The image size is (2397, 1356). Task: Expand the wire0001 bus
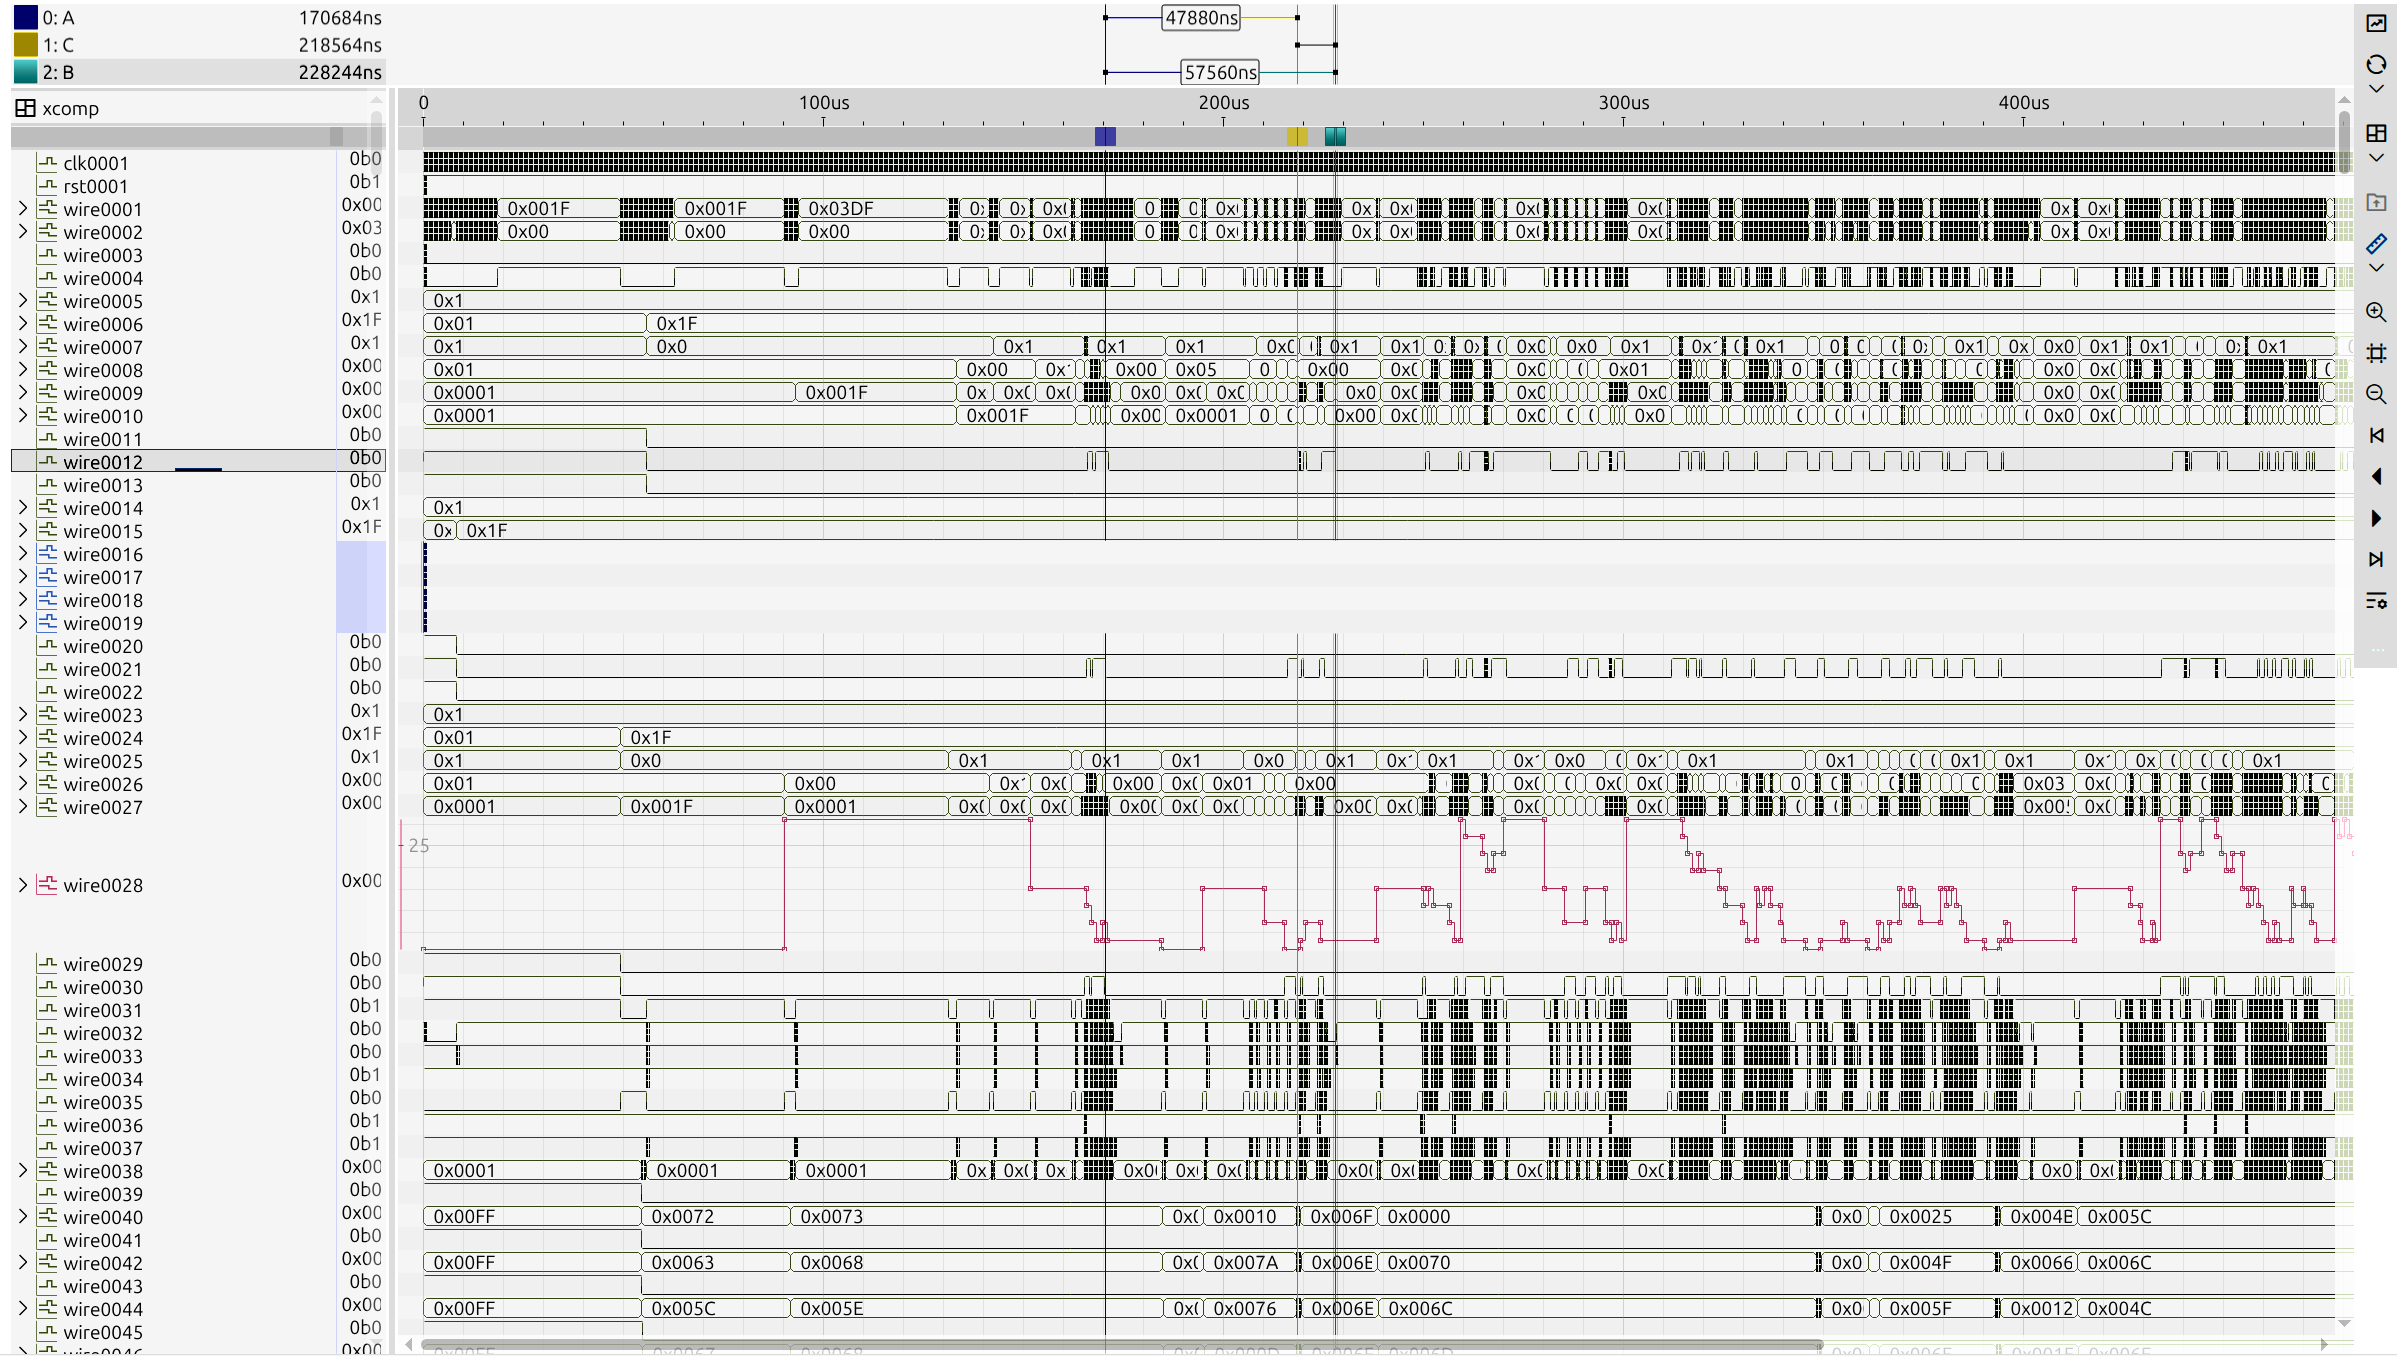[23, 209]
